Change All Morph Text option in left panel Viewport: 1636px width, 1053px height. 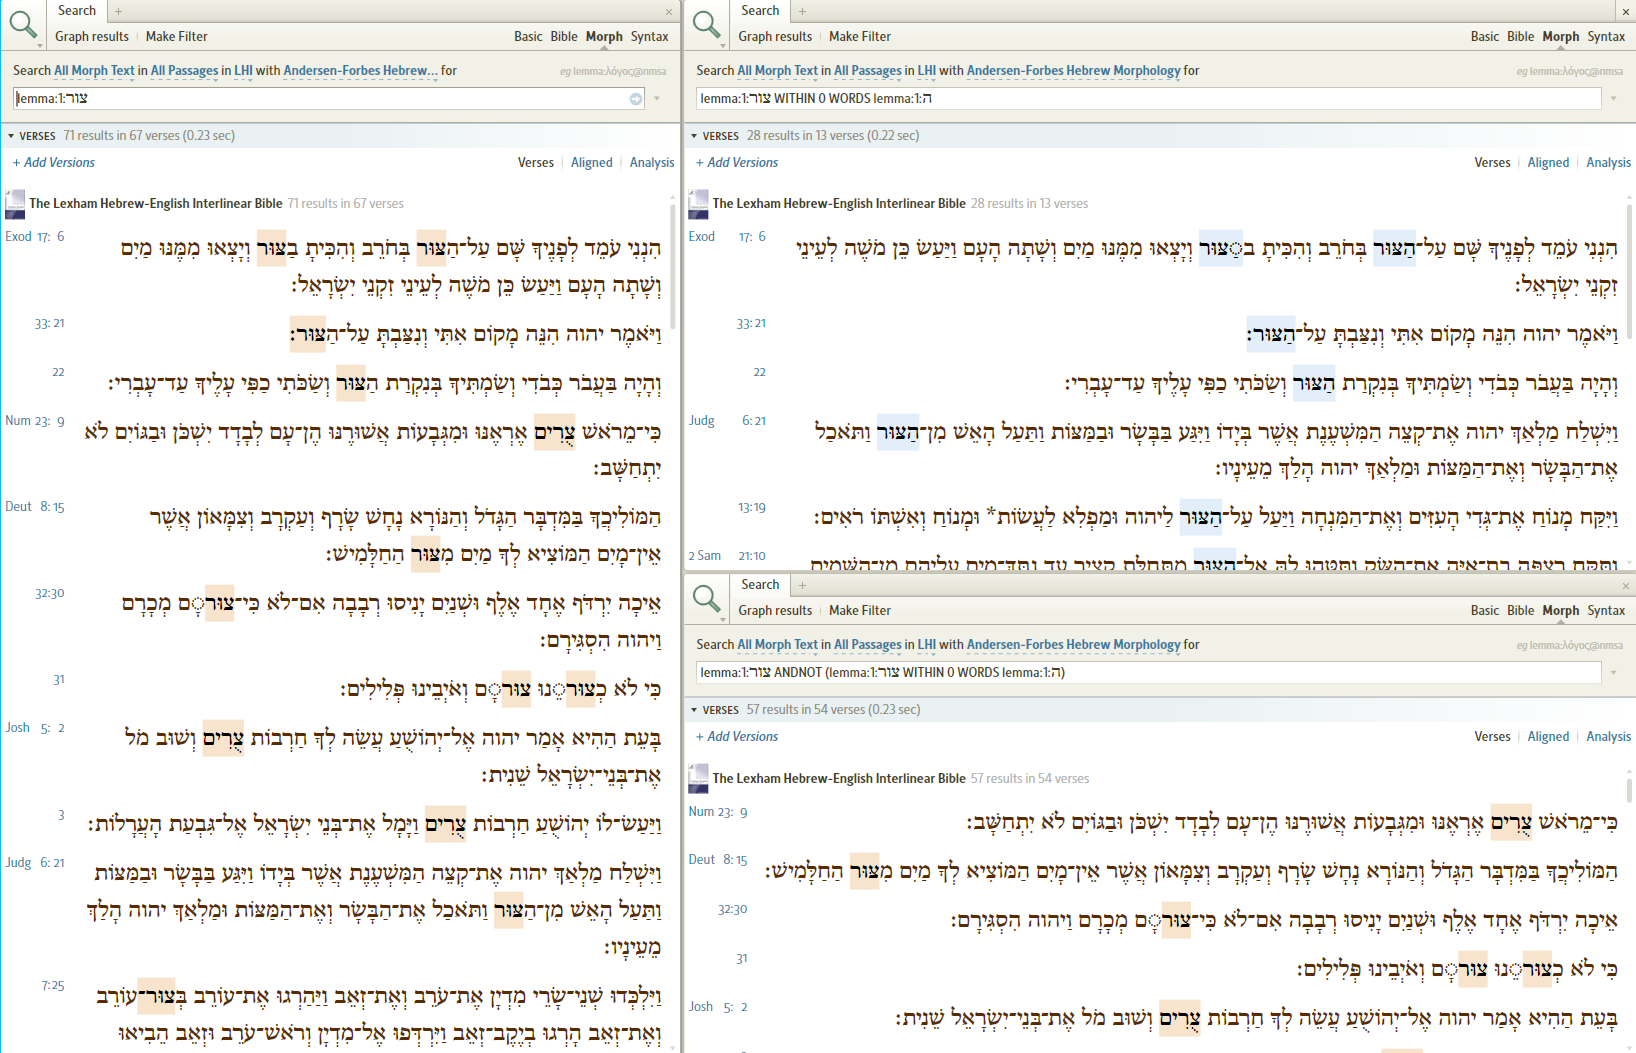click(94, 71)
